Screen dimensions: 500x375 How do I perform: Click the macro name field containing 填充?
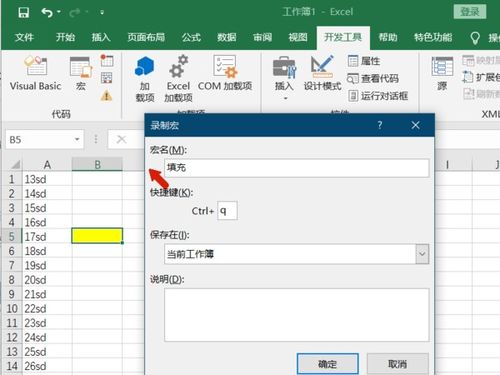(x=296, y=168)
